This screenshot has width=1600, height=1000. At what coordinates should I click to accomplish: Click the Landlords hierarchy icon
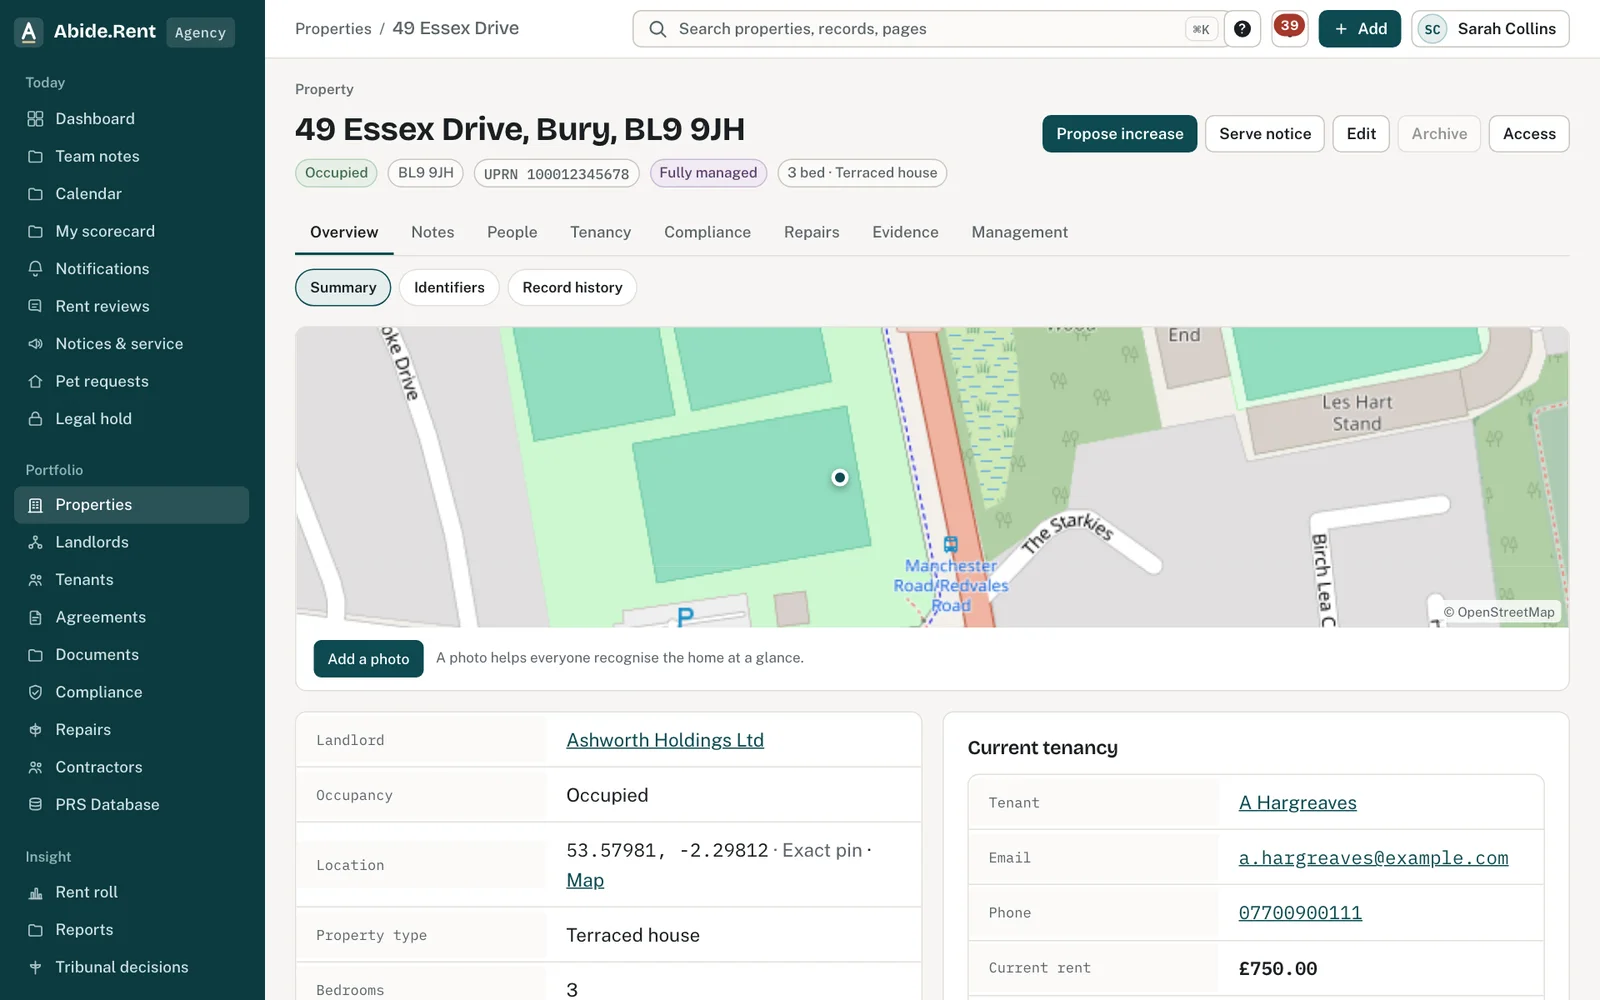tap(35, 542)
